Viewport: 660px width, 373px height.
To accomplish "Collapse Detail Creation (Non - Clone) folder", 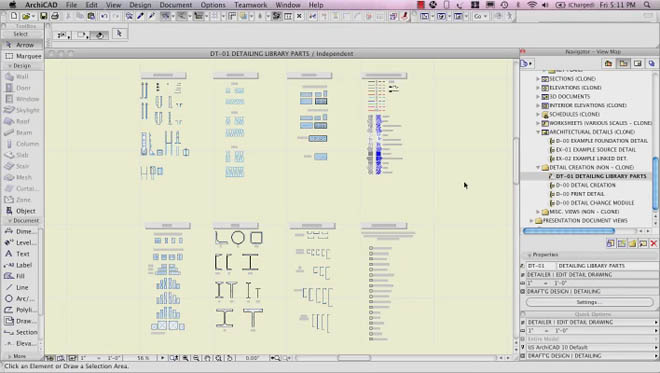I will pos(538,167).
